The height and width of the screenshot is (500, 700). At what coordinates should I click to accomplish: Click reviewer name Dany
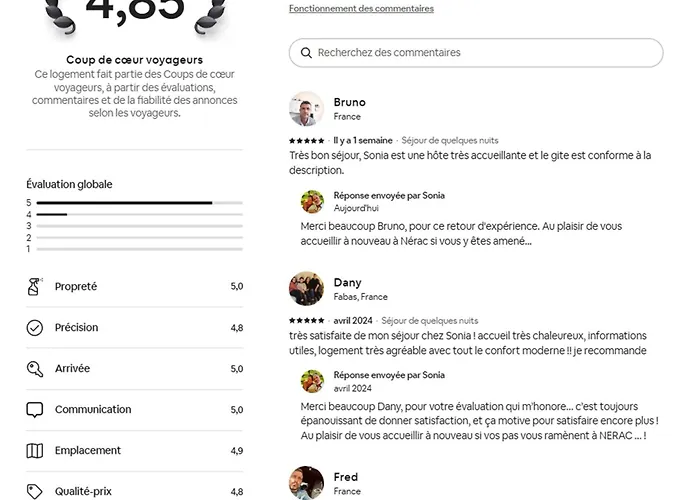(x=347, y=283)
